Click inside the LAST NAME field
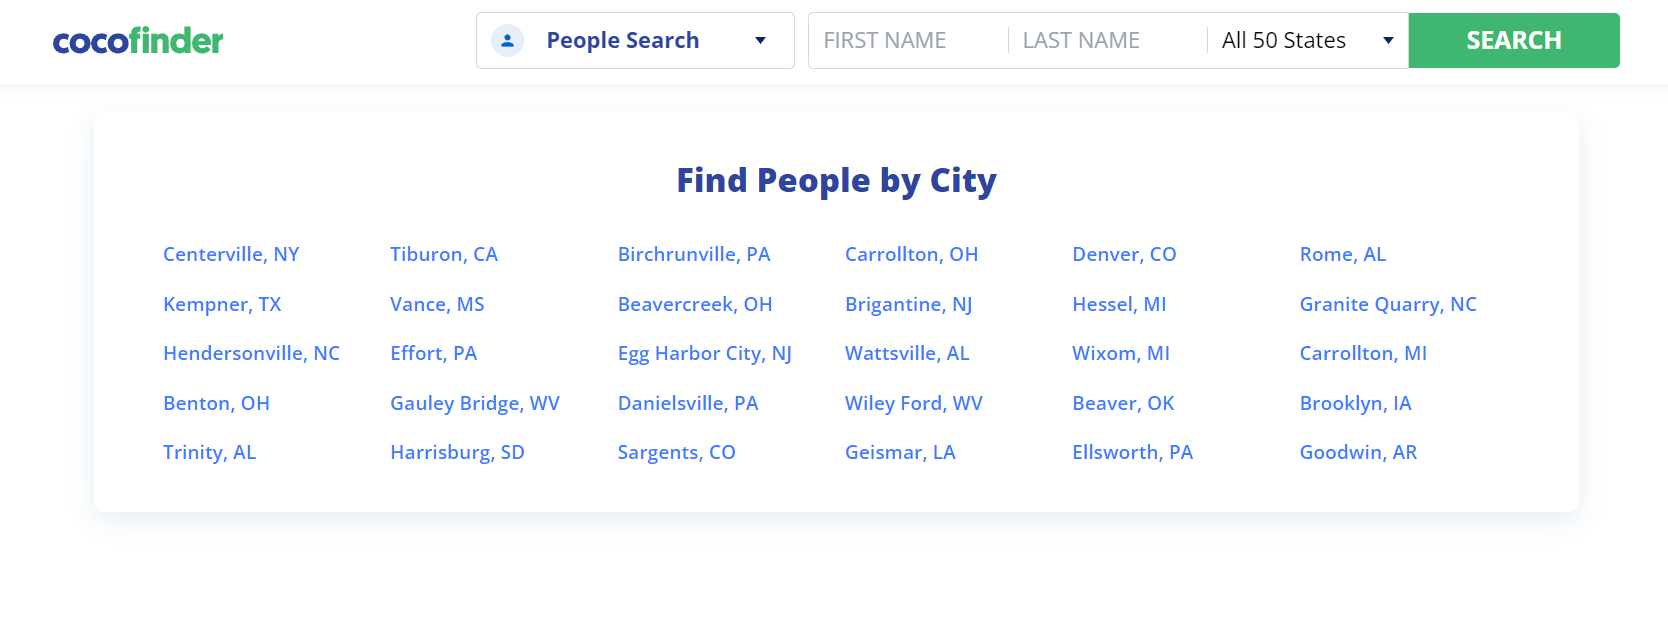This screenshot has height=619, width=1668. [x=1100, y=40]
